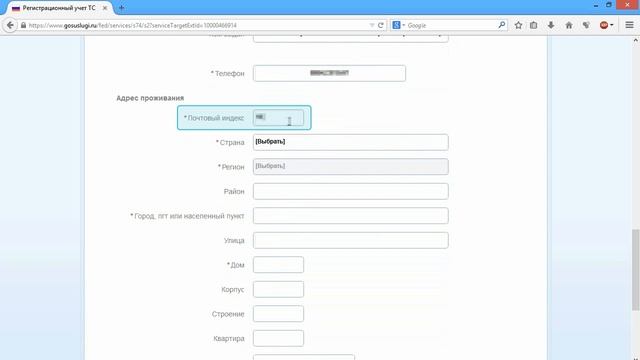Select the Регистрационный учет ТС tab
640x360 pixels.
coord(58,8)
